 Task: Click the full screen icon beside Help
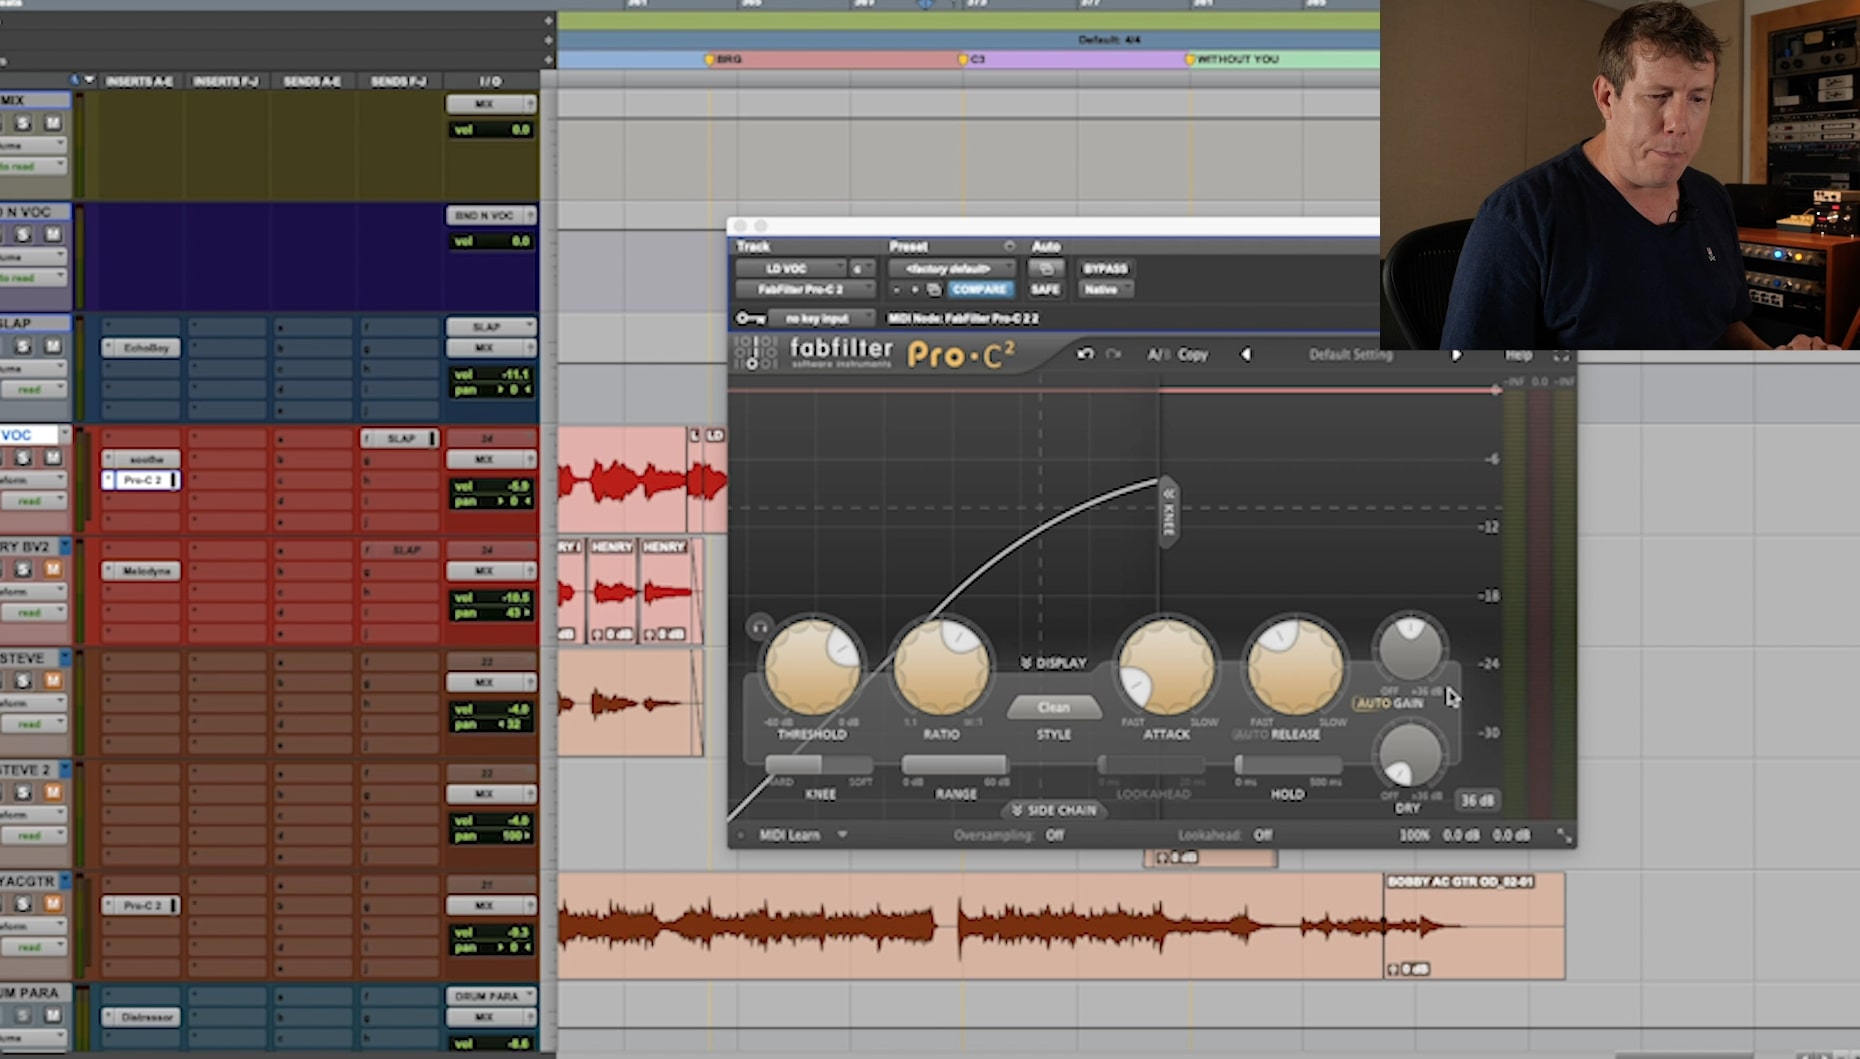pos(1561,355)
